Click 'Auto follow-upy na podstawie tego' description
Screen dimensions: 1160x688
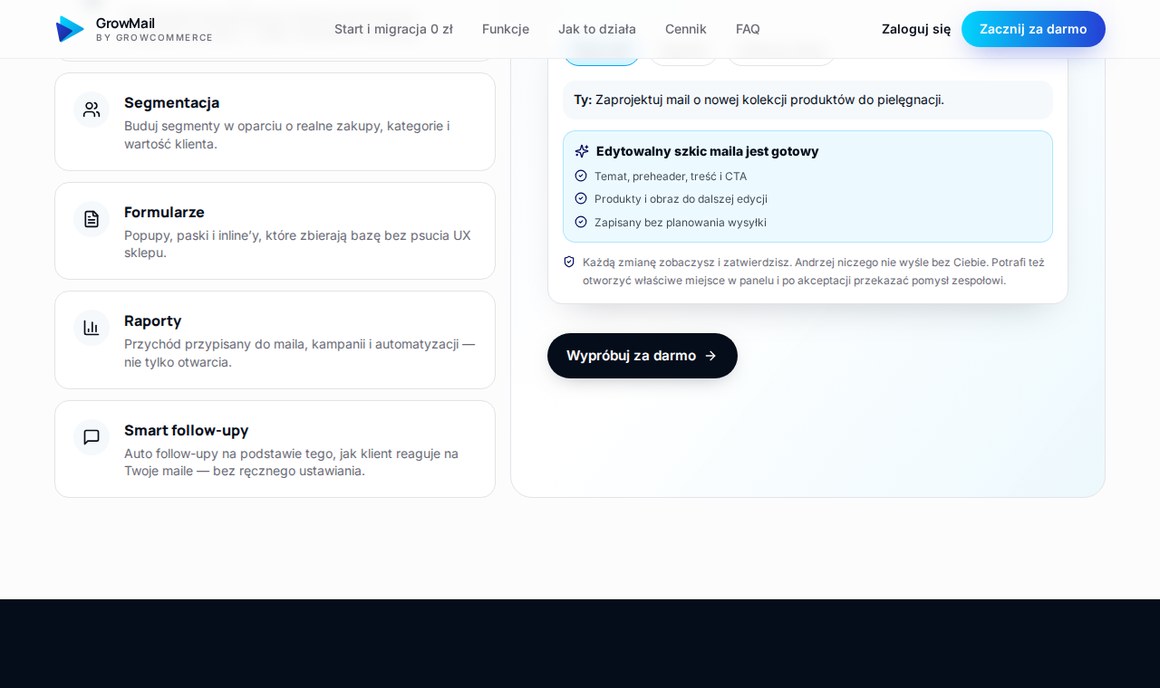click(291, 462)
